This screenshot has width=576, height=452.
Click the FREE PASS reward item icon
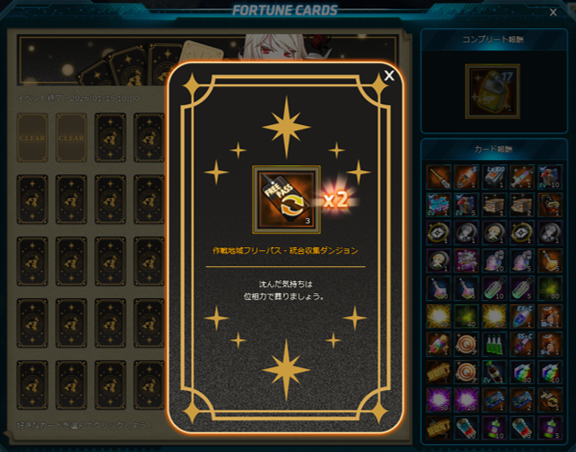click(286, 200)
